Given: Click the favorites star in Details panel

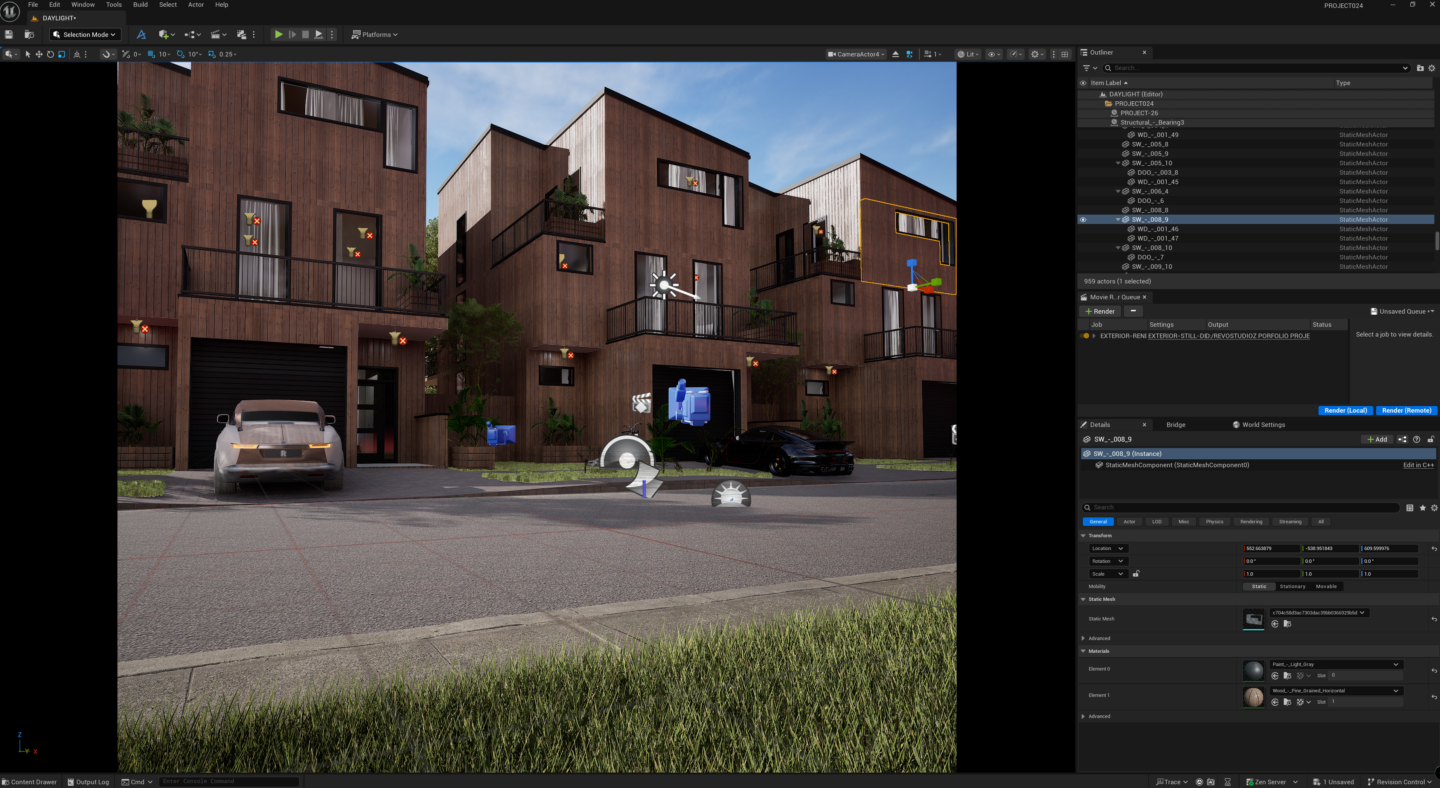Looking at the screenshot, I should click(x=1422, y=508).
